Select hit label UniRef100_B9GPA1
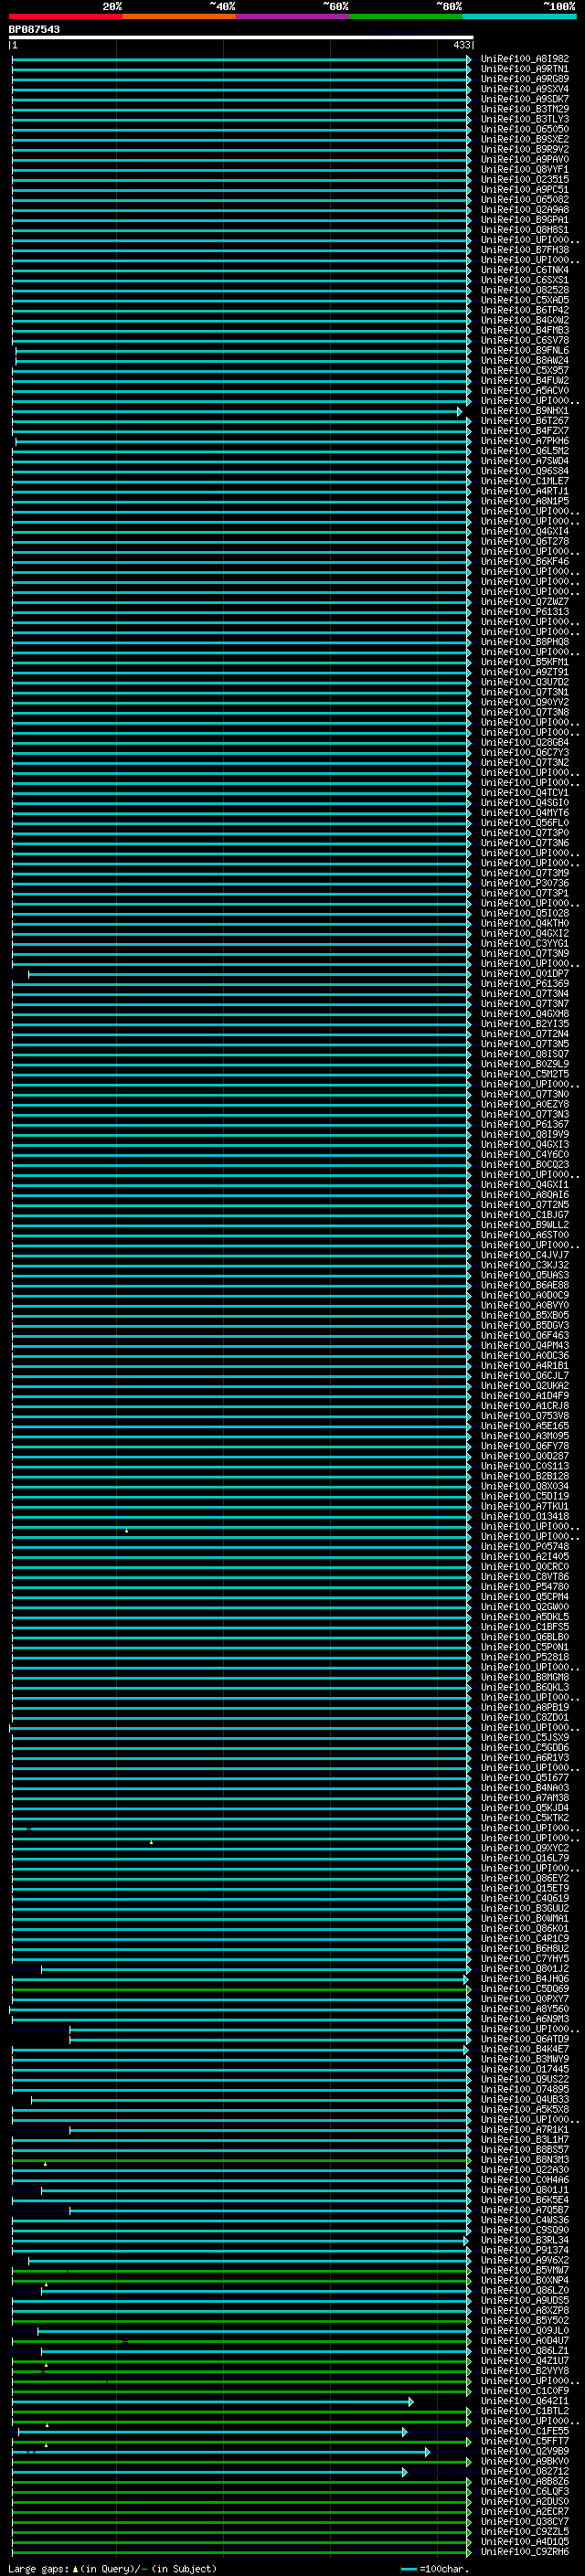585x2576 pixels. [524, 220]
